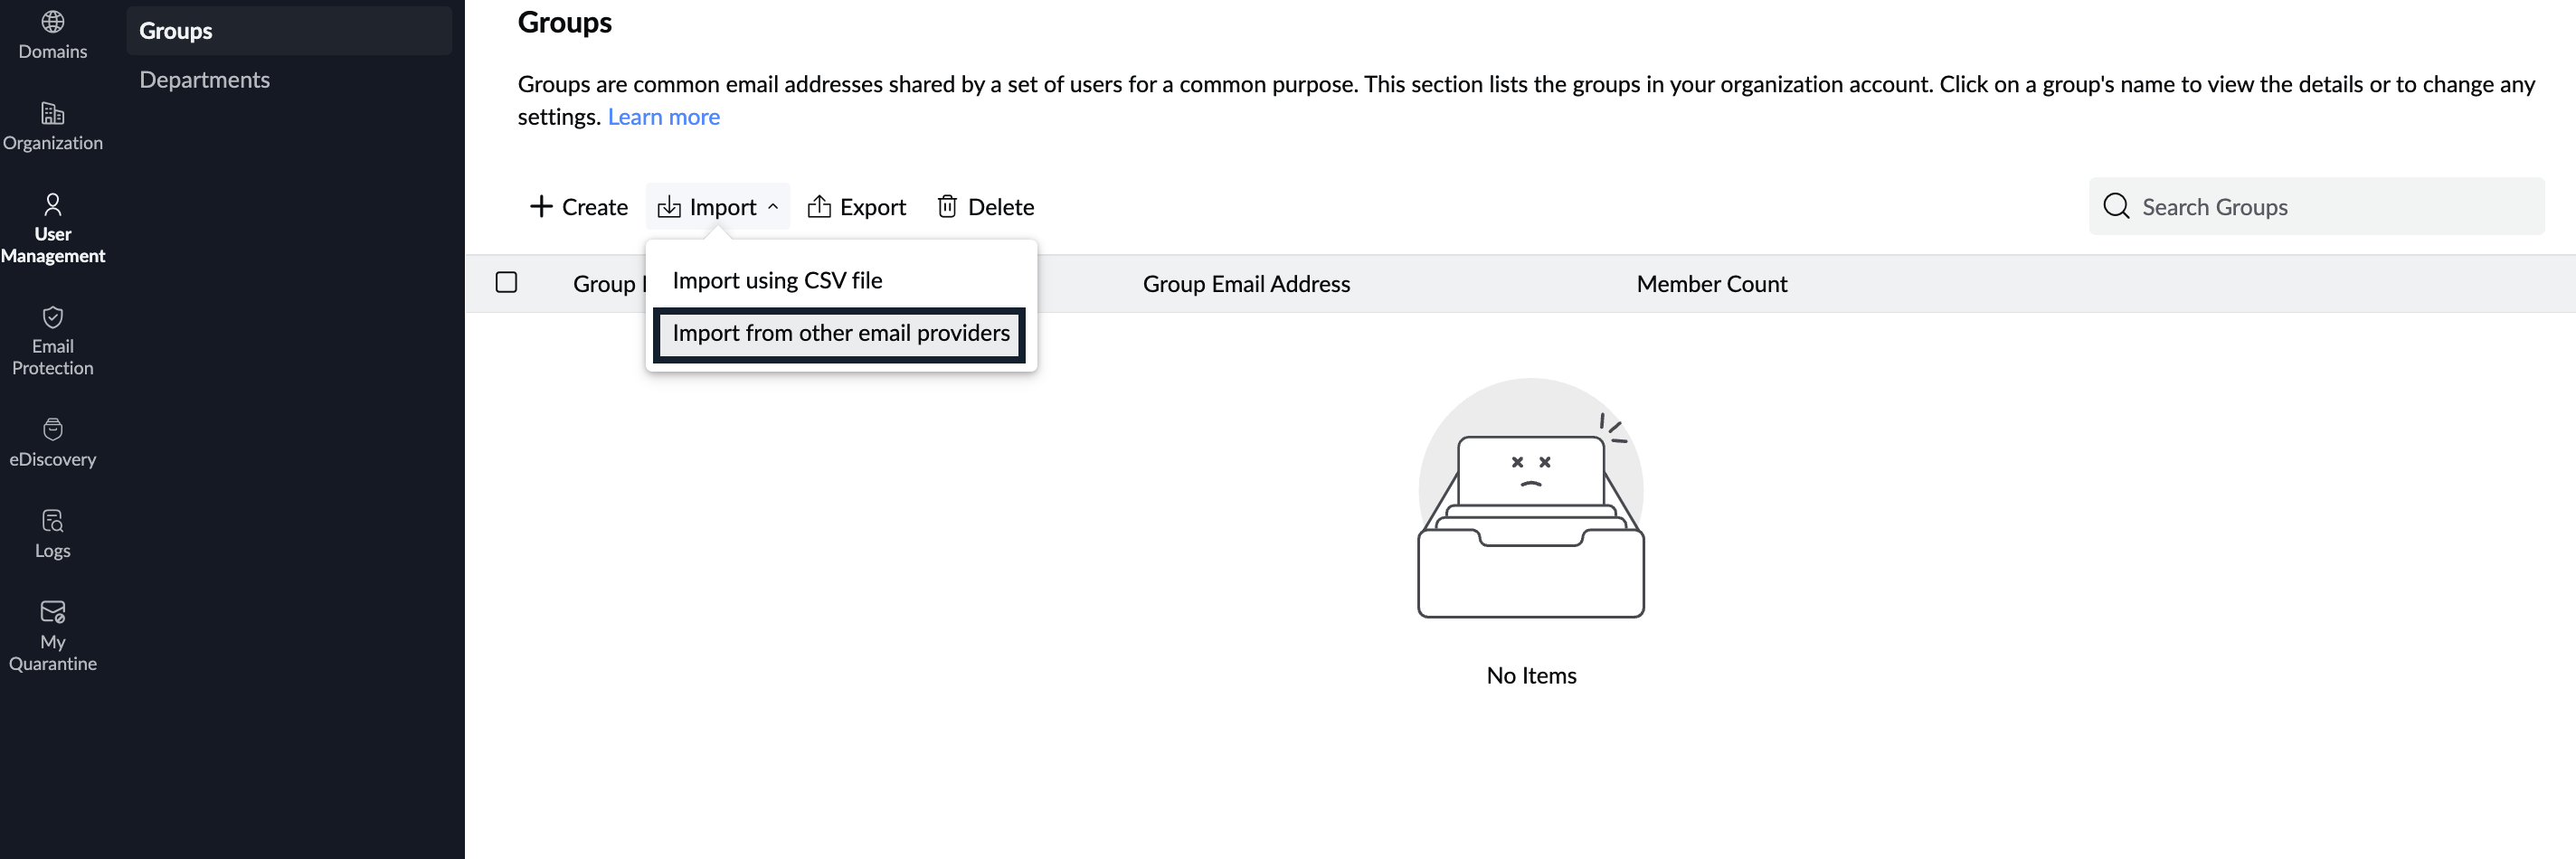
Task: Click the Member Count column header
Action: coord(1711,284)
